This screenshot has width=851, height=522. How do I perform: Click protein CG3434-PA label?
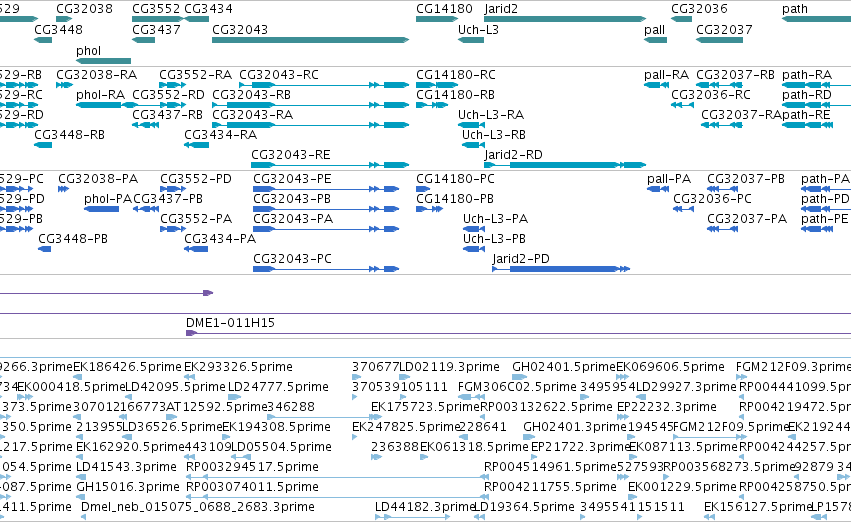220,239
